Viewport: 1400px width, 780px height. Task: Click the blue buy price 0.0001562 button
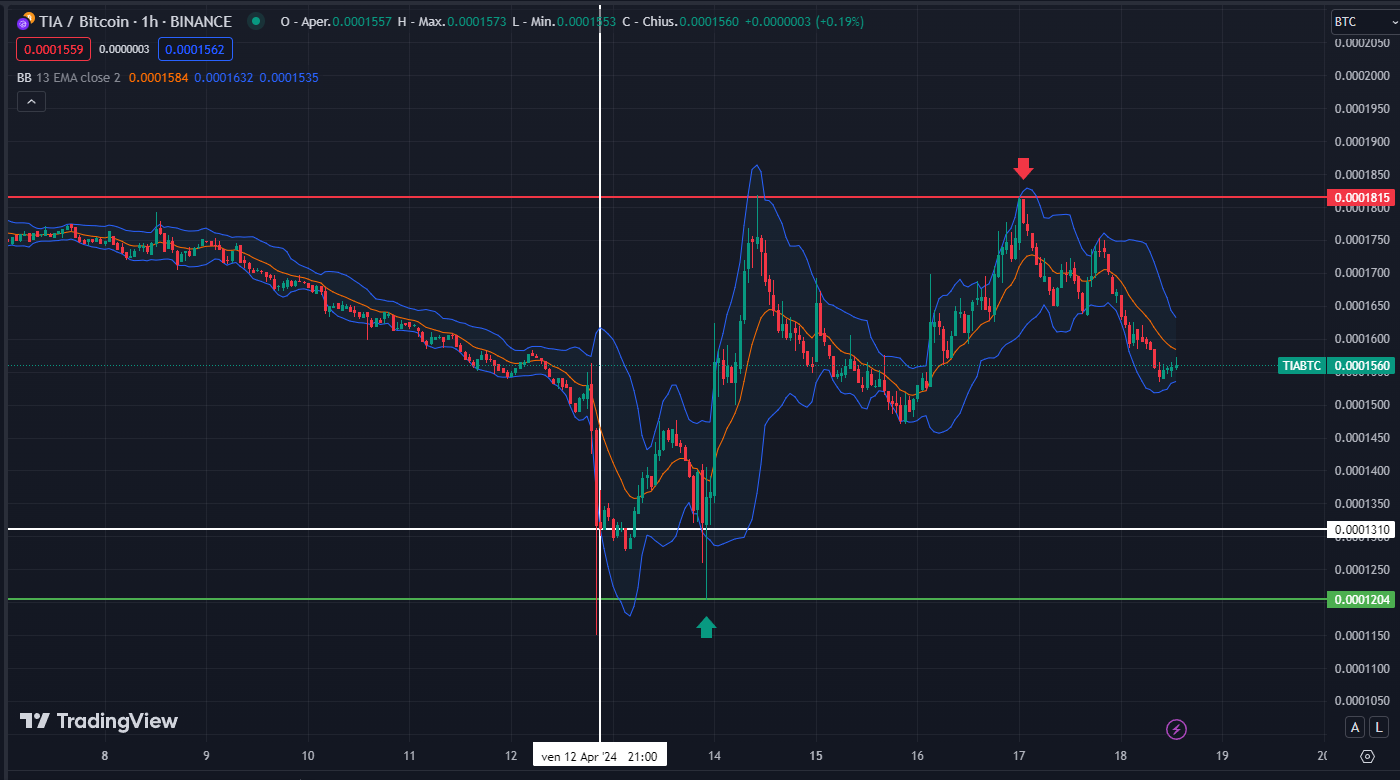tap(195, 49)
